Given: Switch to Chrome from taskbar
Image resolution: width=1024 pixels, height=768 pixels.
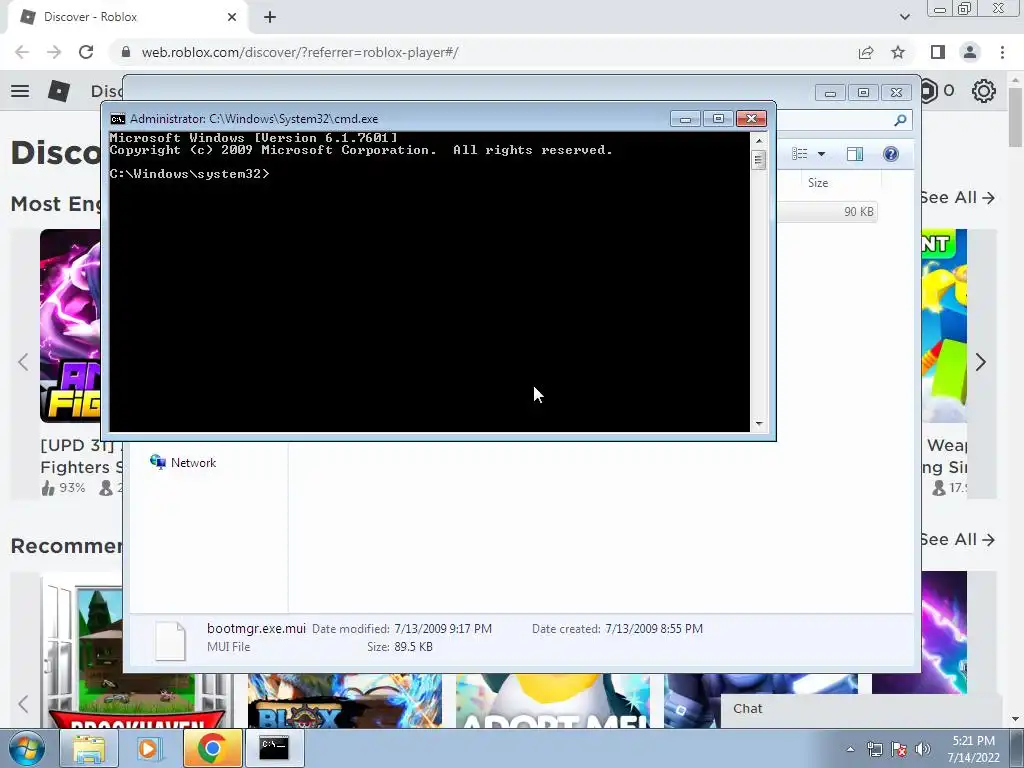Looking at the screenshot, I should tap(212, 748).
